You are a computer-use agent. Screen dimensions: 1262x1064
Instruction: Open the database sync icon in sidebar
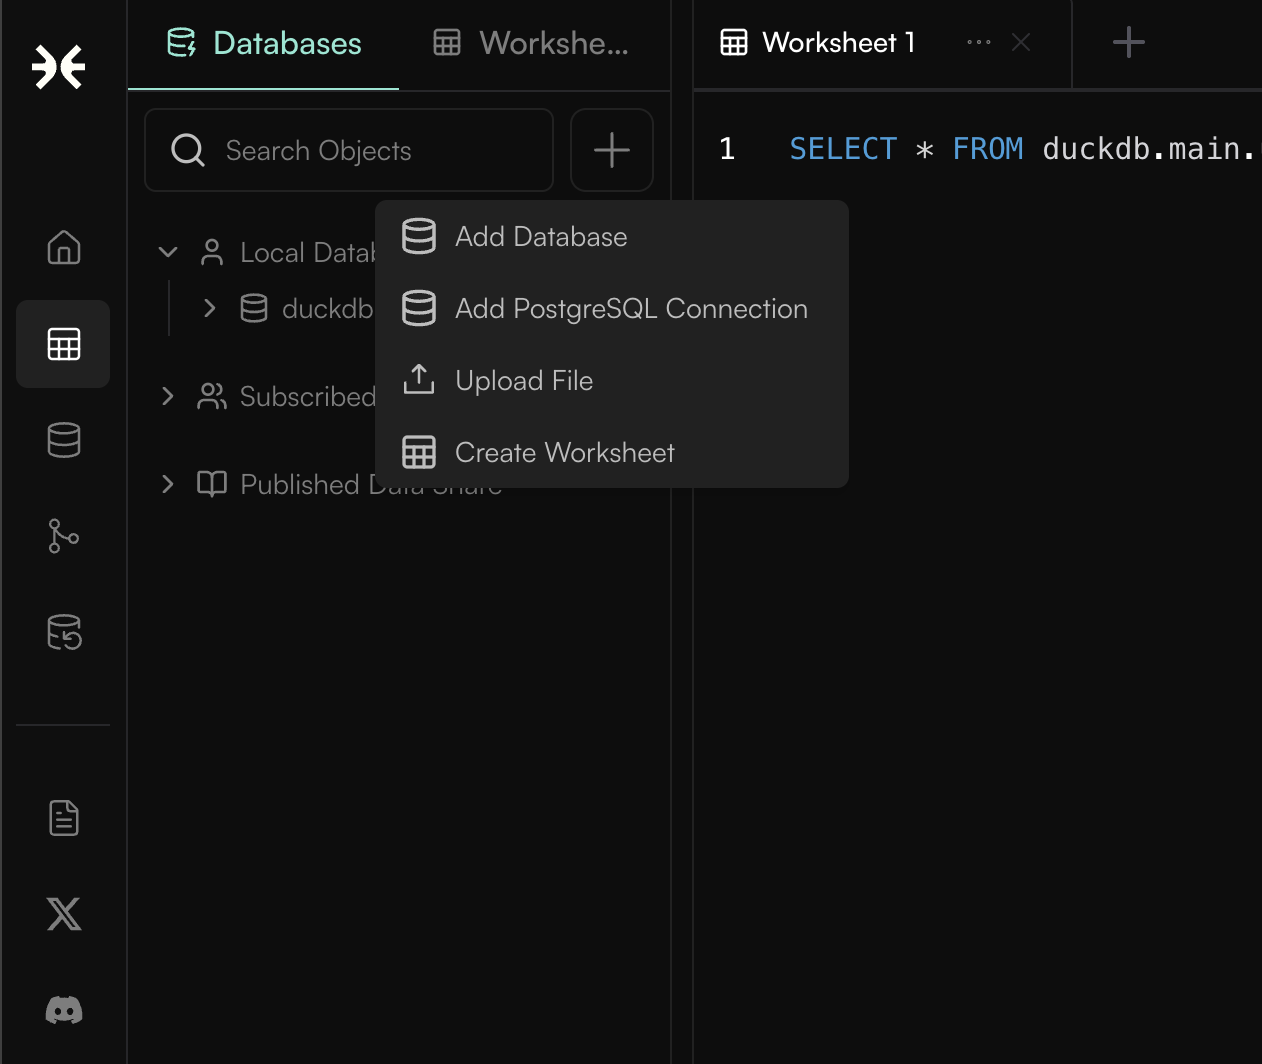pos(64,632)
